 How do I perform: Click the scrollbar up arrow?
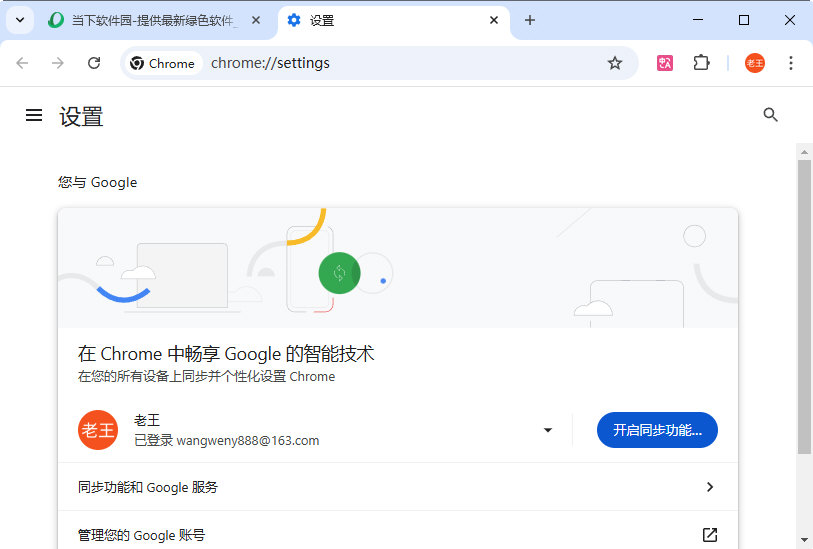coord(804,152)
